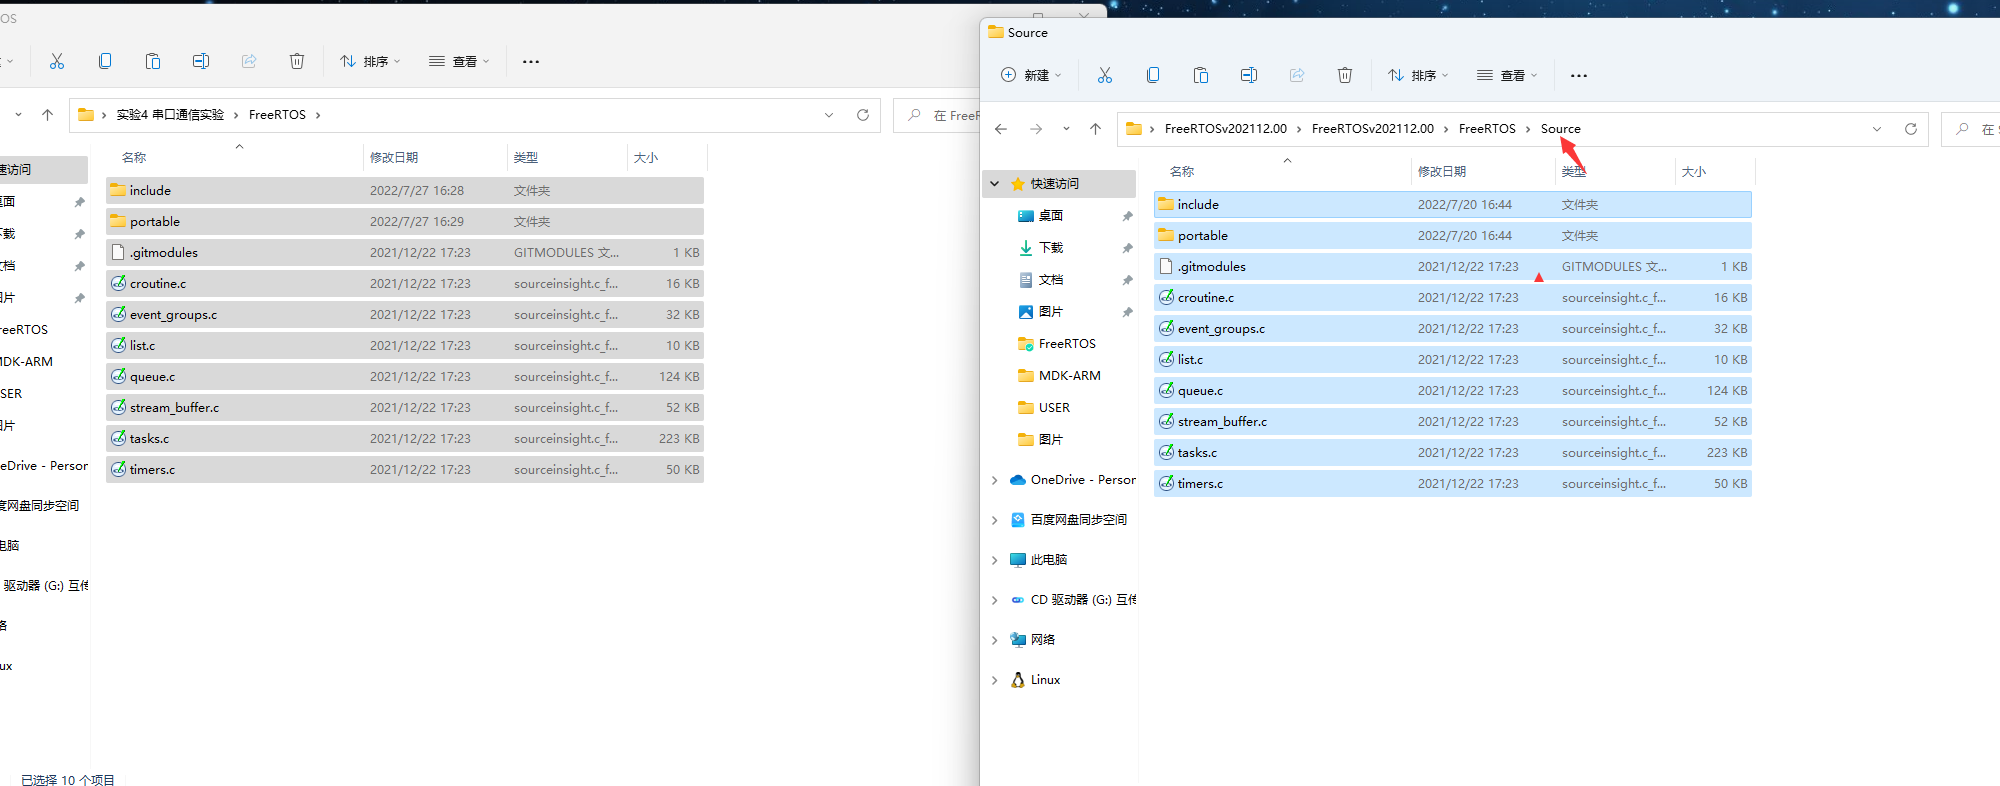This screenshot has height=786, width=2000.
Task: Click pin icon next to 下载
Action: click(1127, 248)
